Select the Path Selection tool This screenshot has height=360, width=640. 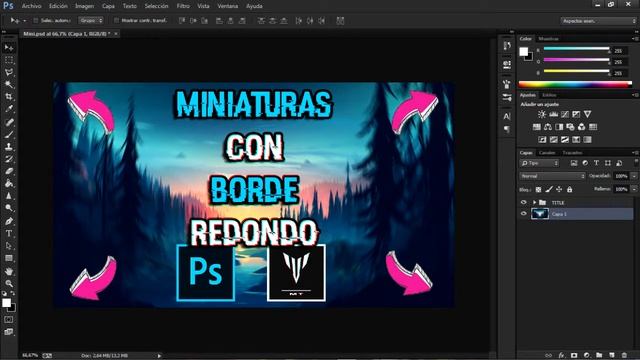pyautogui.click(x=9, y=246)
